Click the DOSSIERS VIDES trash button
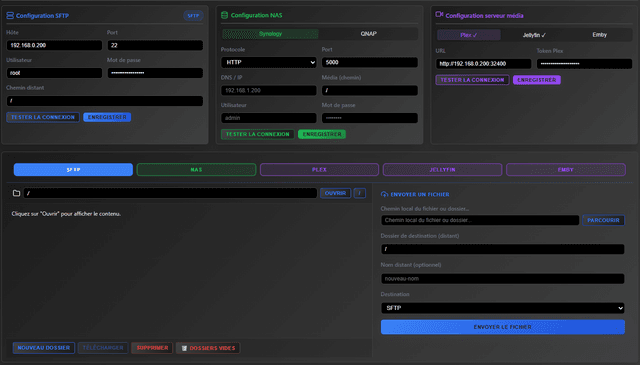640x365 pixels. [208, 348]
